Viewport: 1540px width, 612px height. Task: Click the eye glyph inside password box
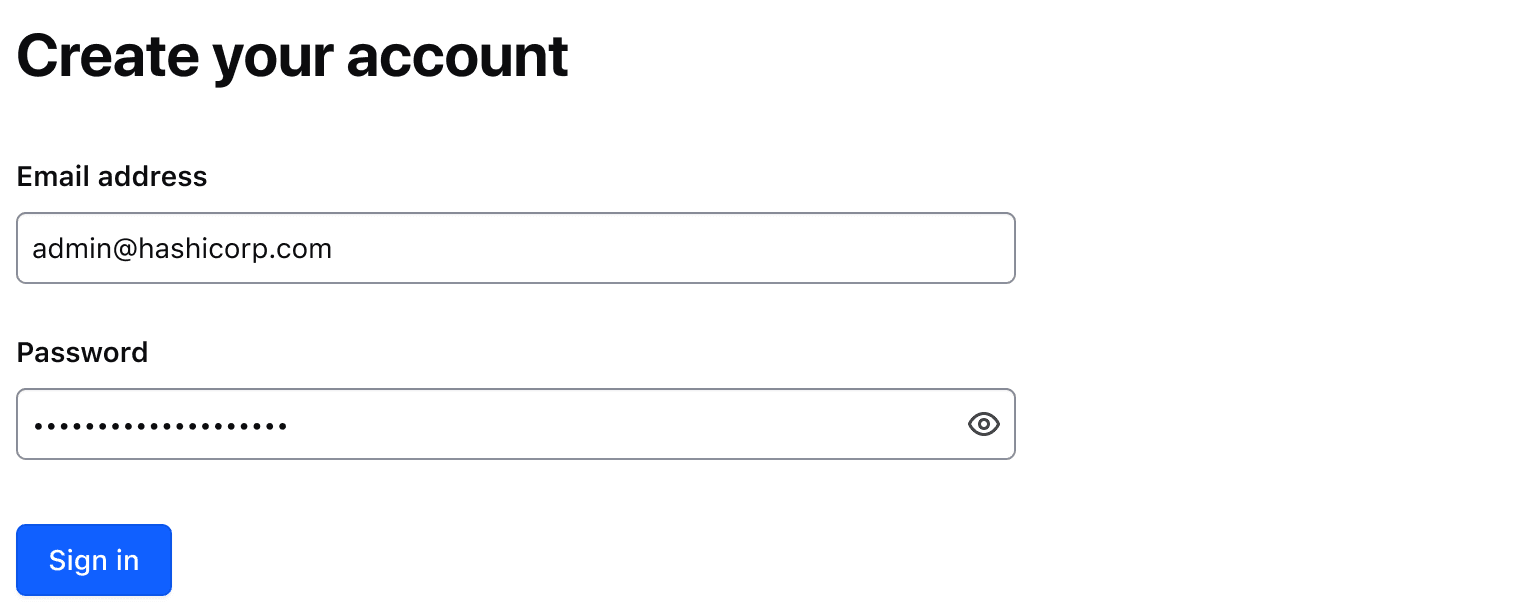[x=983, y=424]
